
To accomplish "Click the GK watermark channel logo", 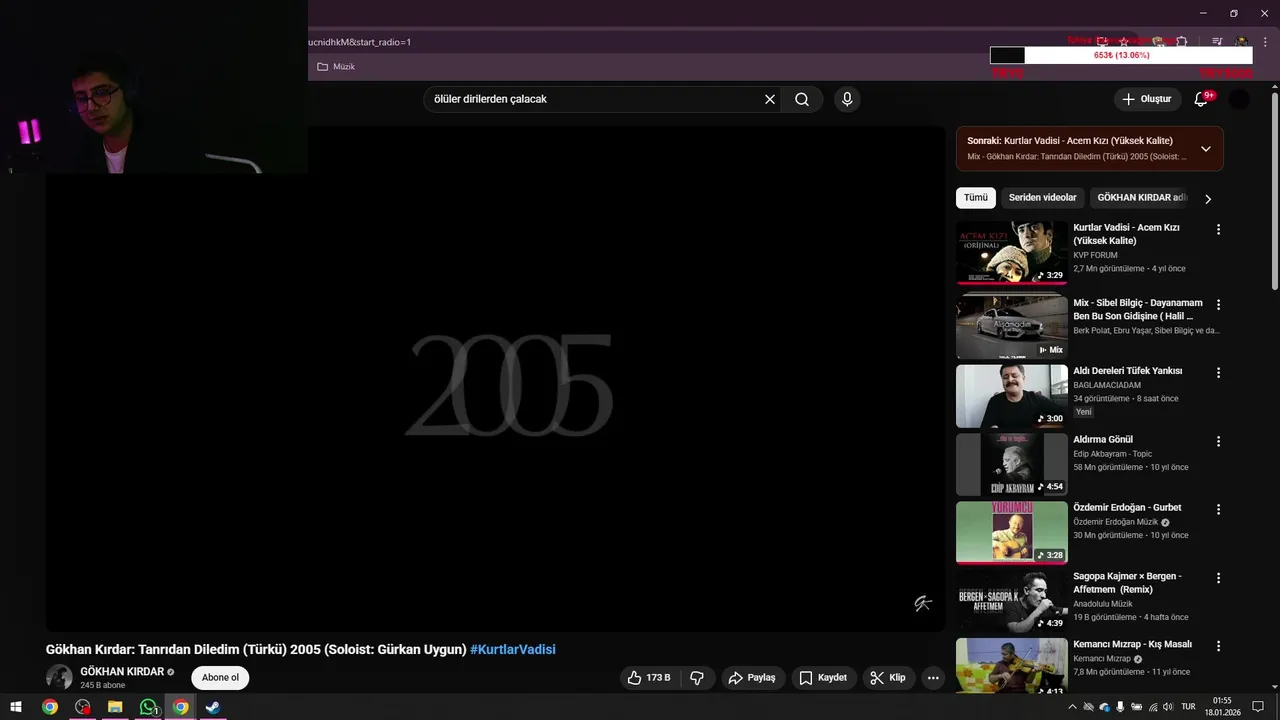I will [x=923, y=603].
